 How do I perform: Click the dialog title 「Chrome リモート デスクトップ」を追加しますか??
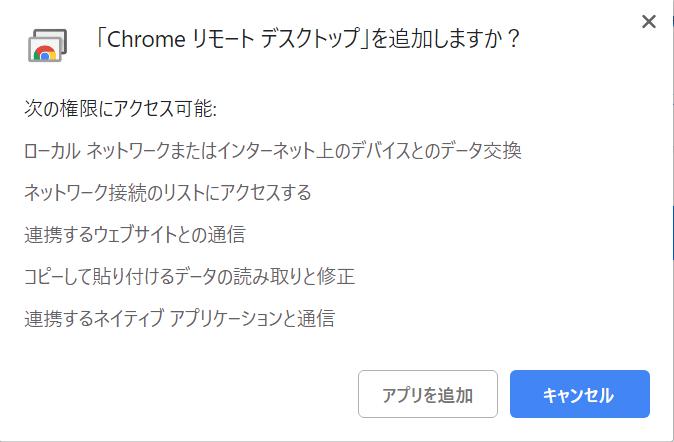(x=307, y=39)
